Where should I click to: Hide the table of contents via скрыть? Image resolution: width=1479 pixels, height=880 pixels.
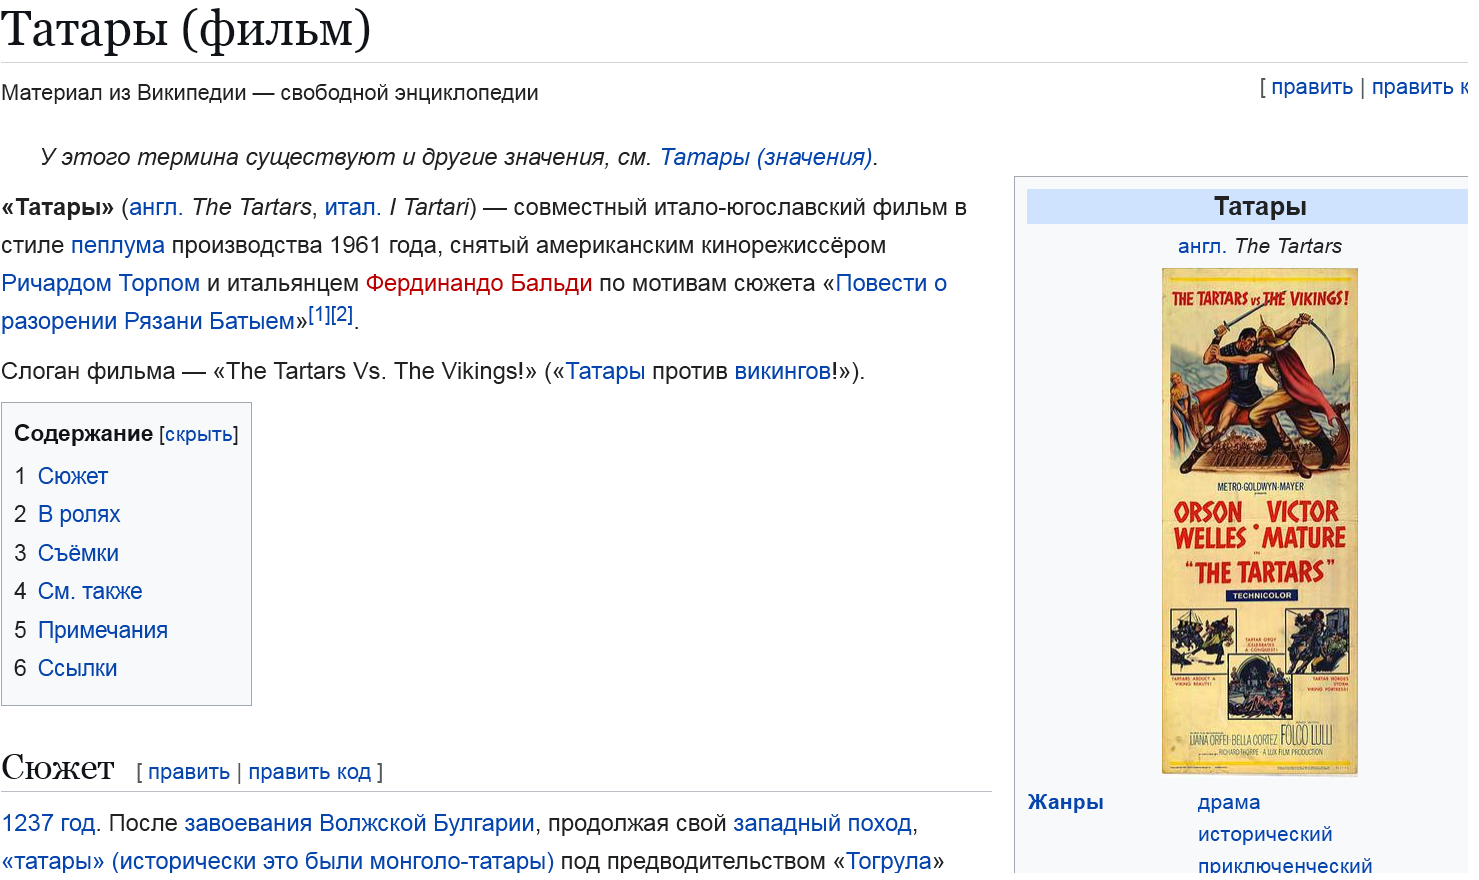(199, 435)
